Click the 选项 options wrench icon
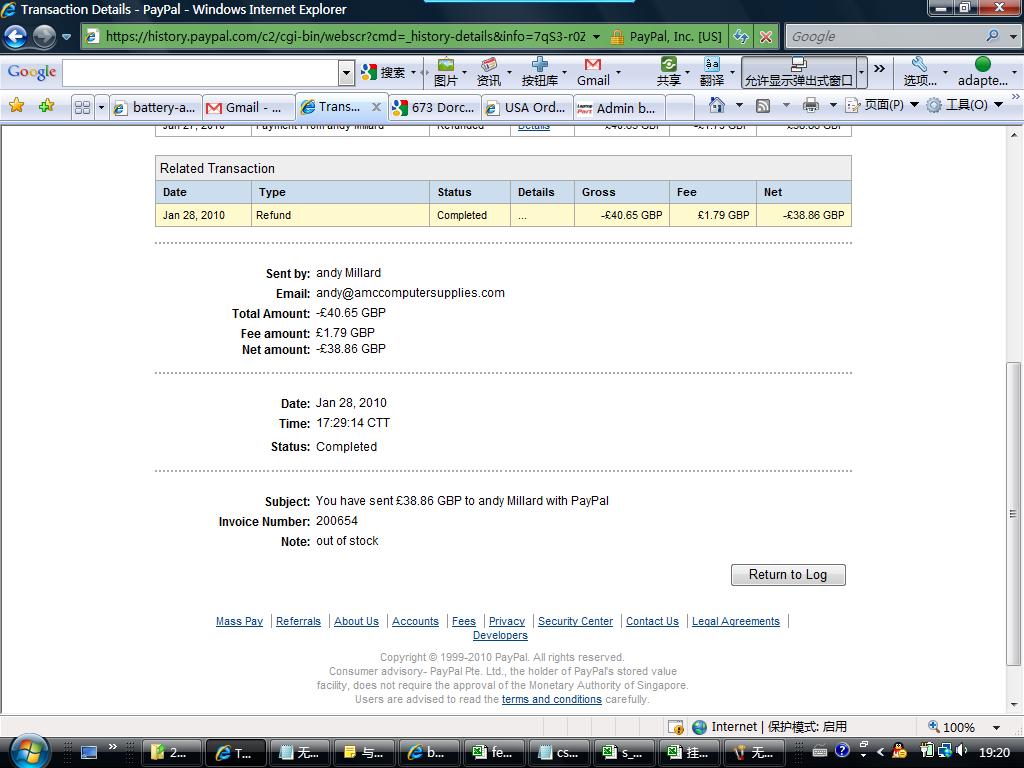 pyautogui.click(x=920, y=72)
